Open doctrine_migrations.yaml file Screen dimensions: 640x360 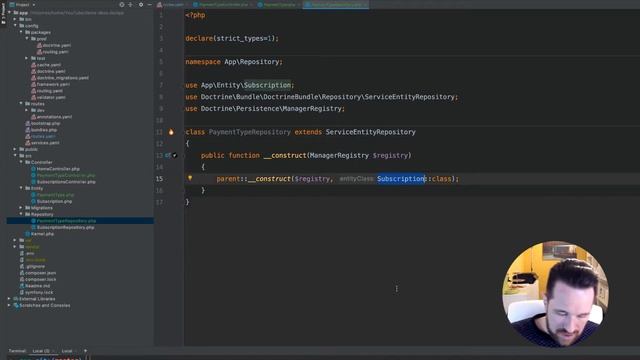pos(62,78)
